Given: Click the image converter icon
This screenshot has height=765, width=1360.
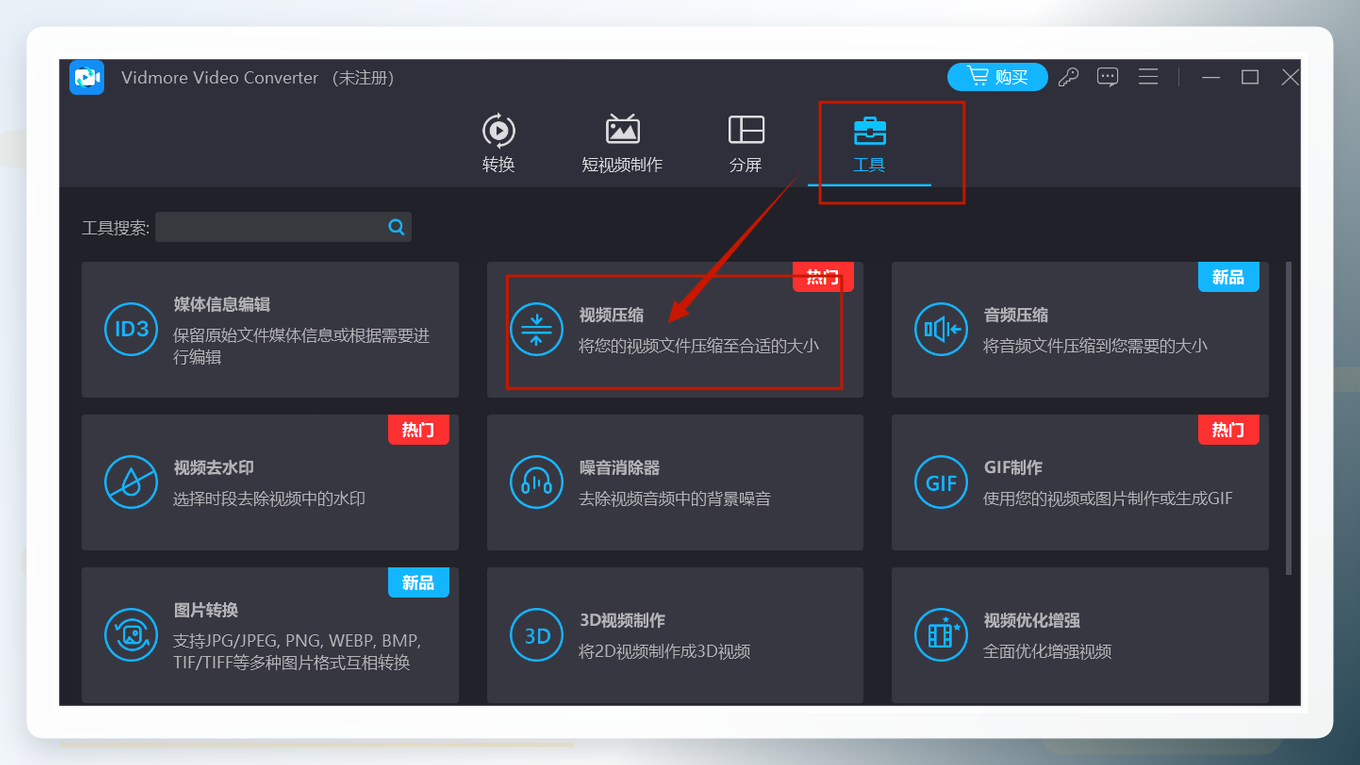Looking at the screenshot, I should 131,635.
